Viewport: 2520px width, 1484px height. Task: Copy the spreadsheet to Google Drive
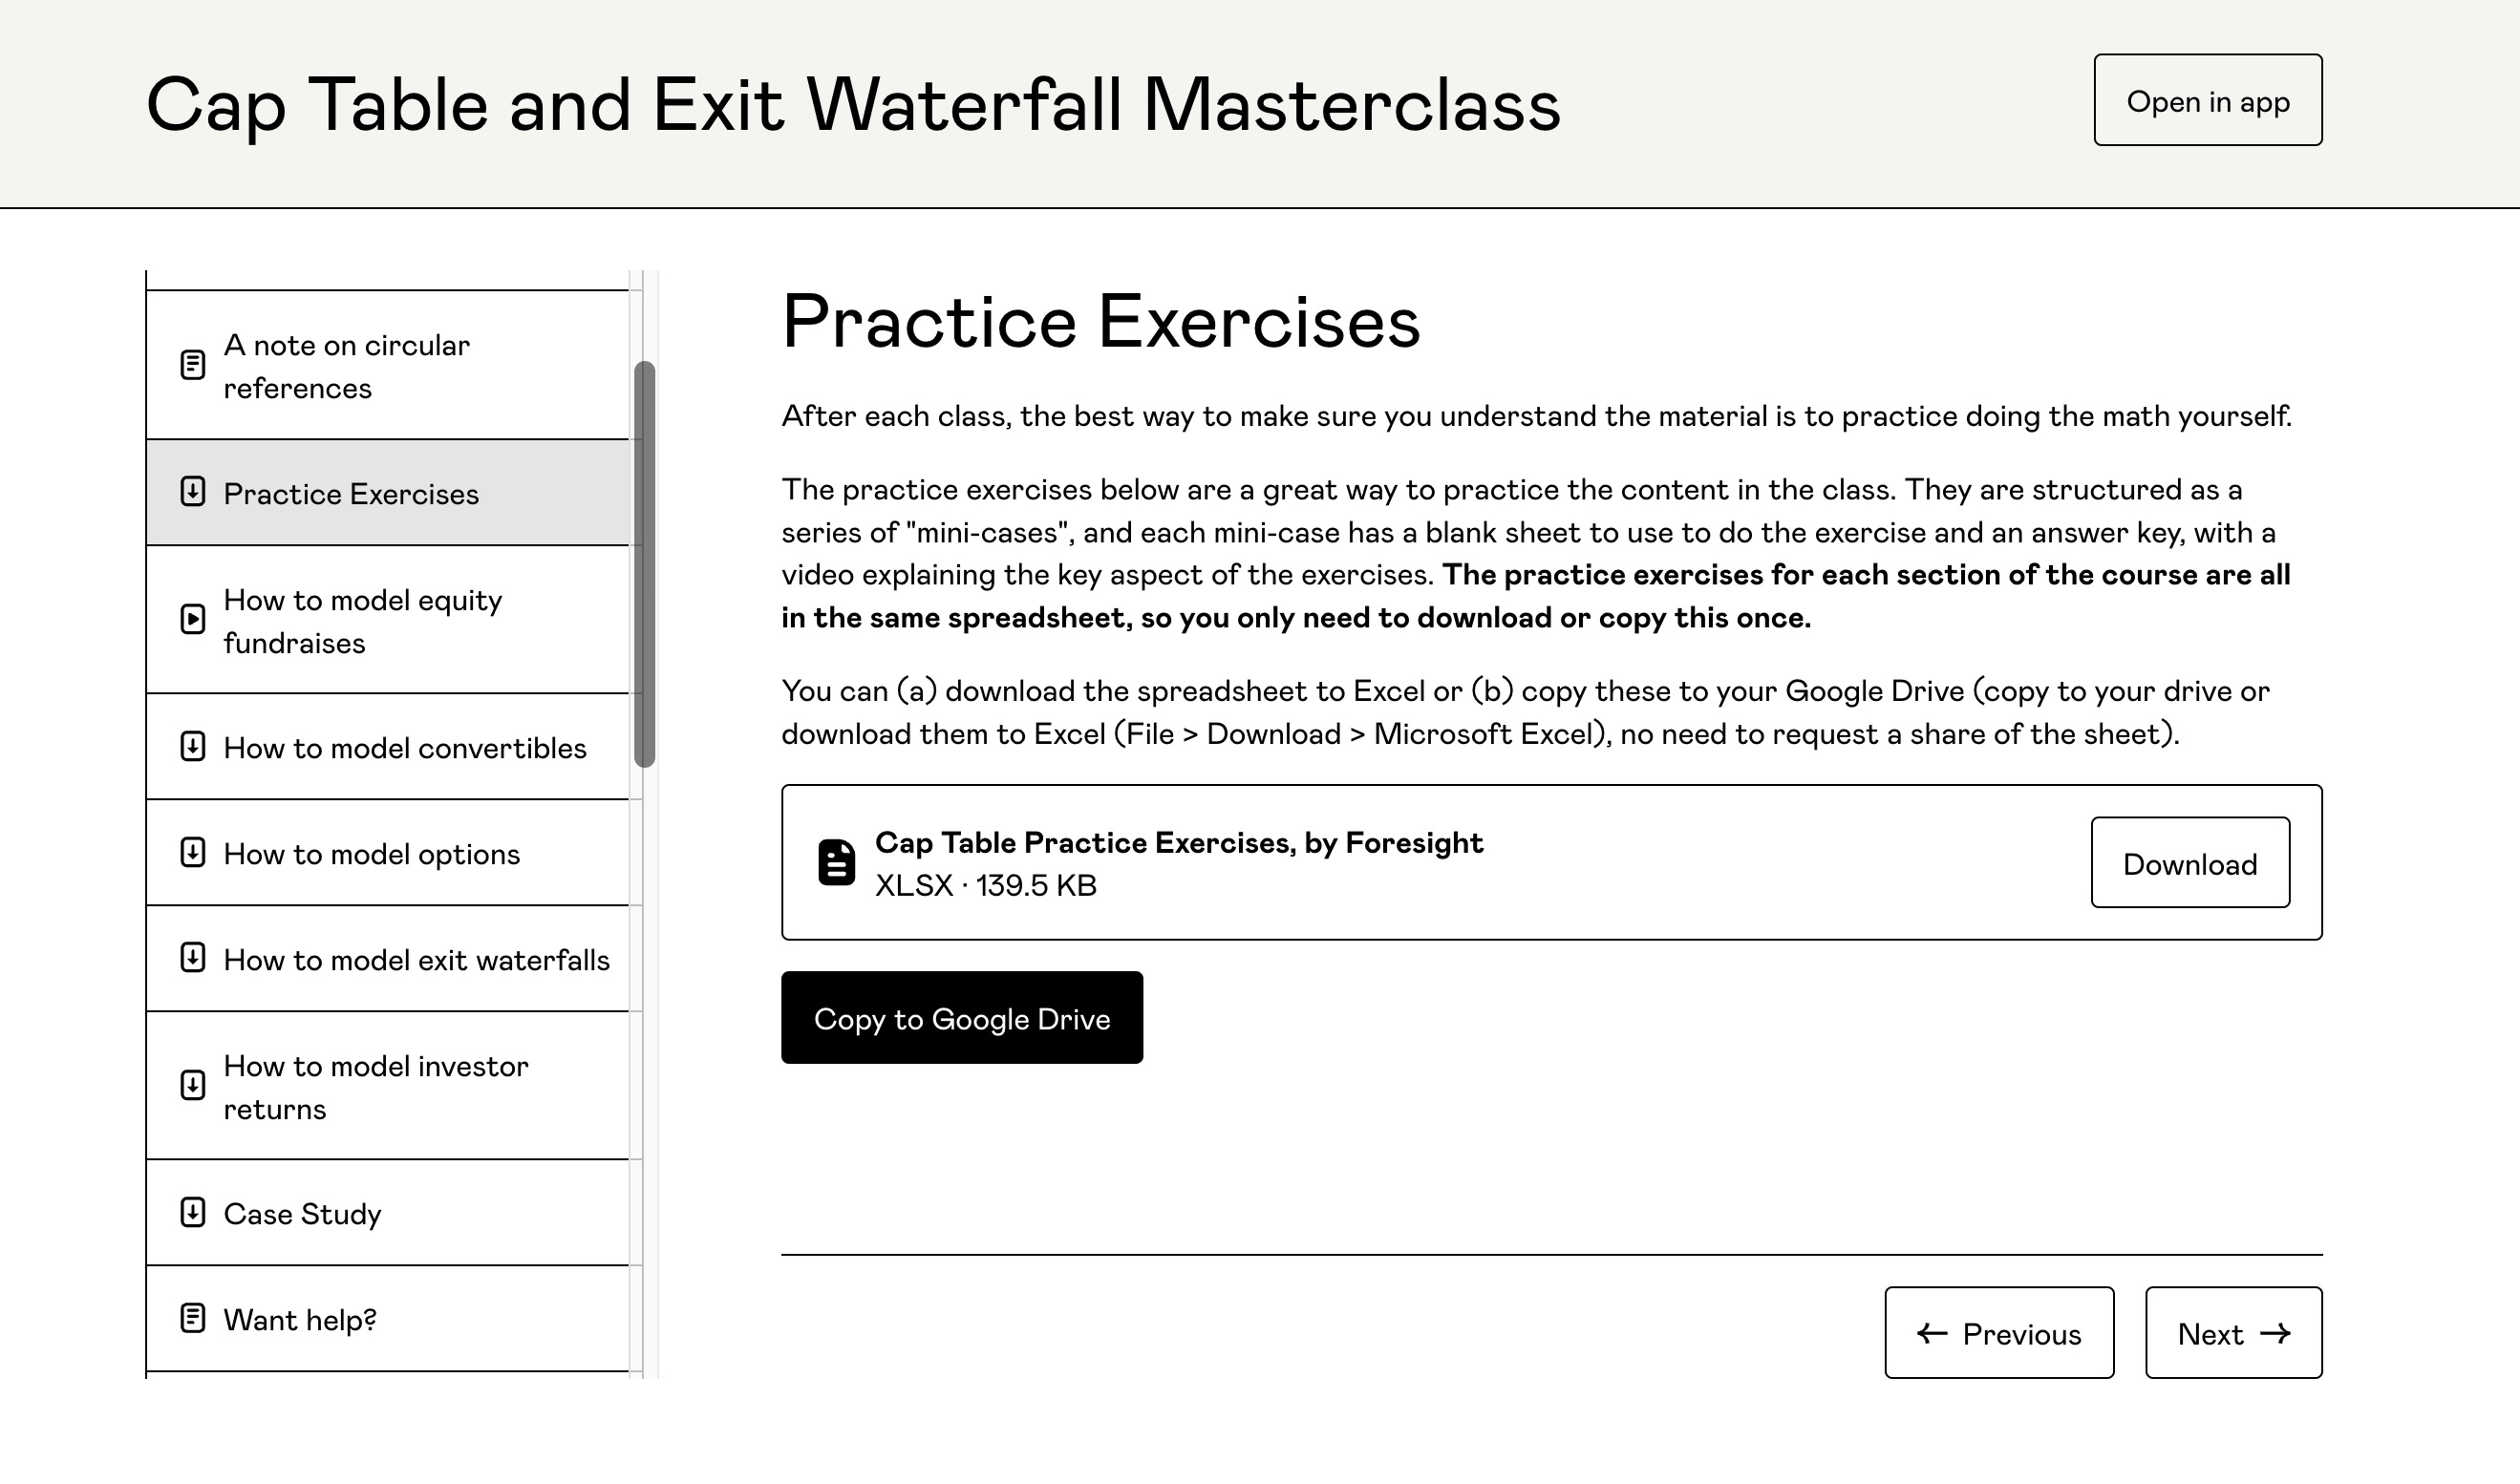tap(961, 1016)
